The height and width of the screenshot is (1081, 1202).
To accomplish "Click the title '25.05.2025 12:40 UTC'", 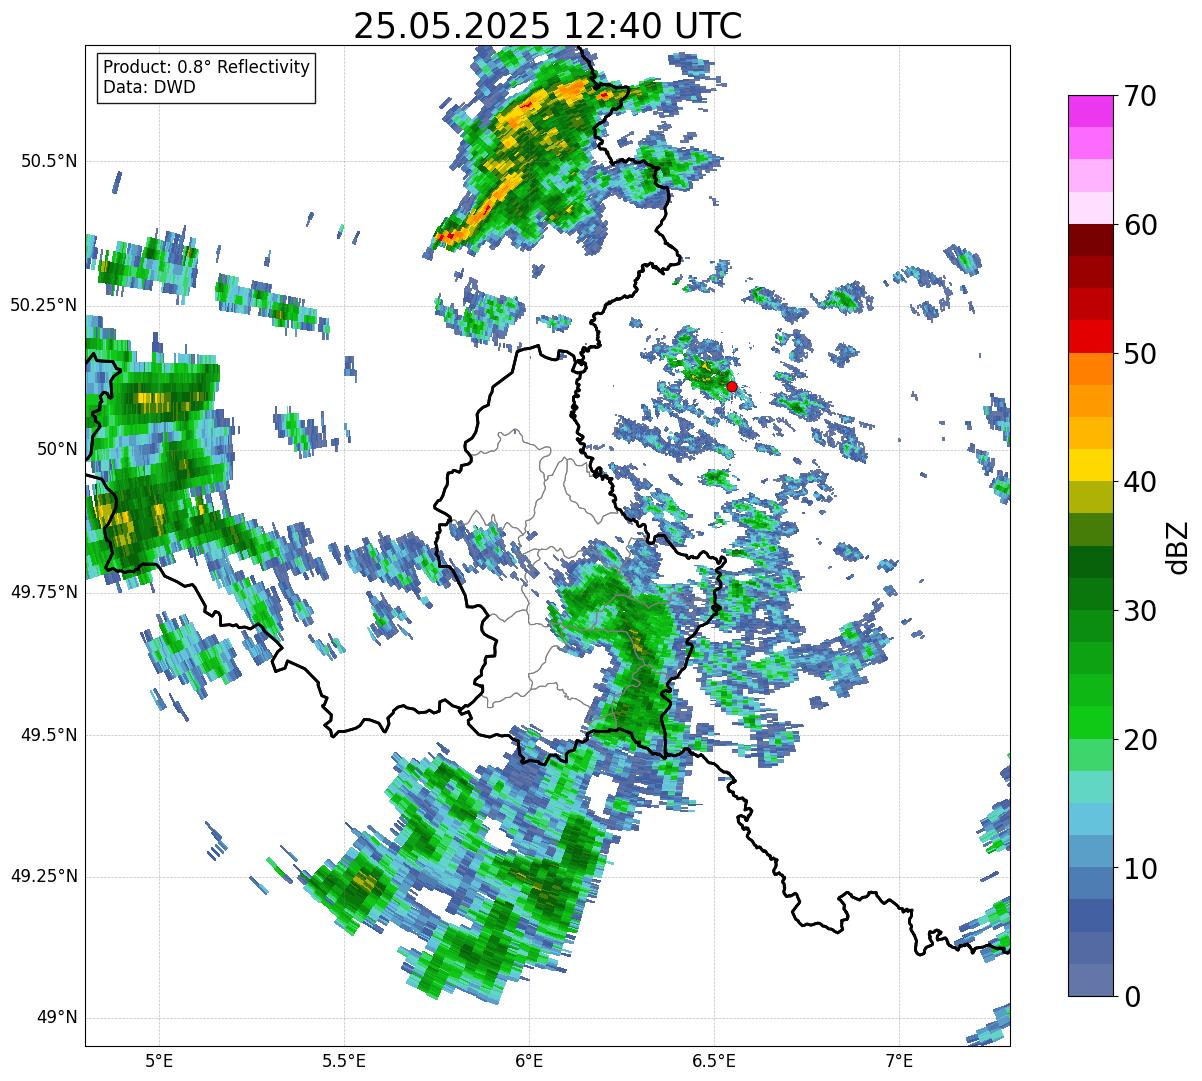I will pyautogui.click(x=547, y=26).
